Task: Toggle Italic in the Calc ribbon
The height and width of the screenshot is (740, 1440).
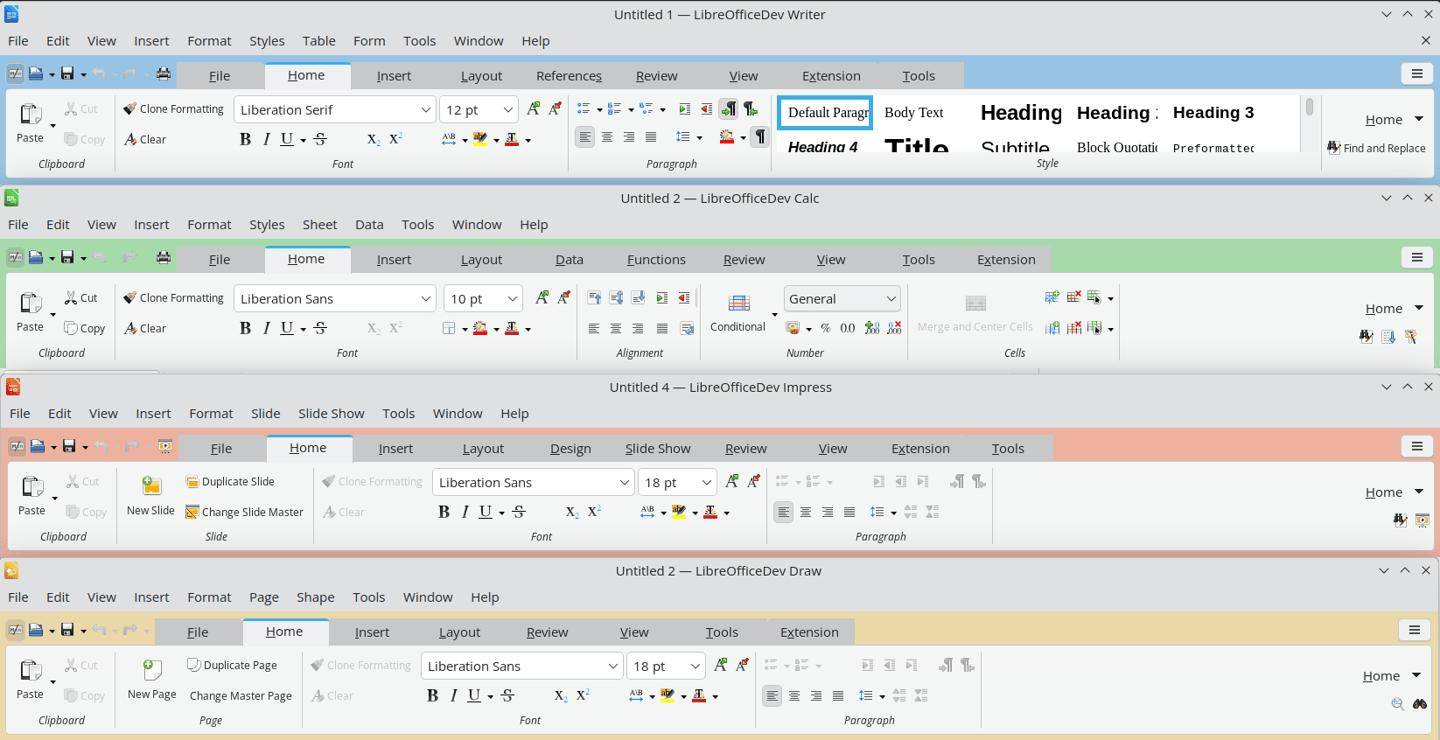Action: pyautogui.click(x=266, y=328)
